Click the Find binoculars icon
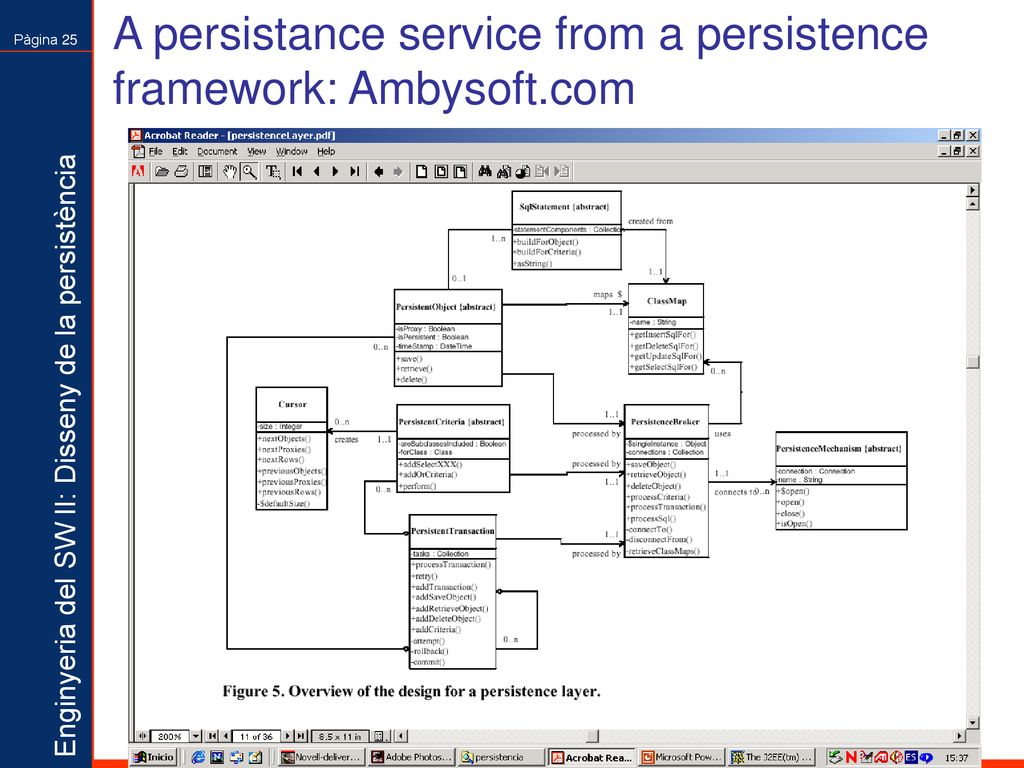 (485, 172)
